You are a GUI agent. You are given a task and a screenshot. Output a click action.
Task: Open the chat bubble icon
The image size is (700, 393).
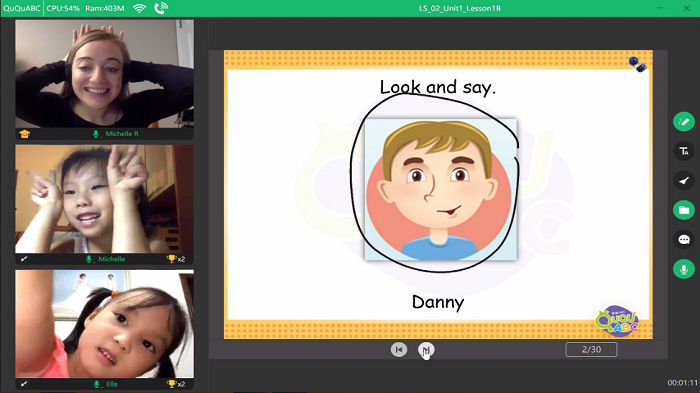[683, 240]
